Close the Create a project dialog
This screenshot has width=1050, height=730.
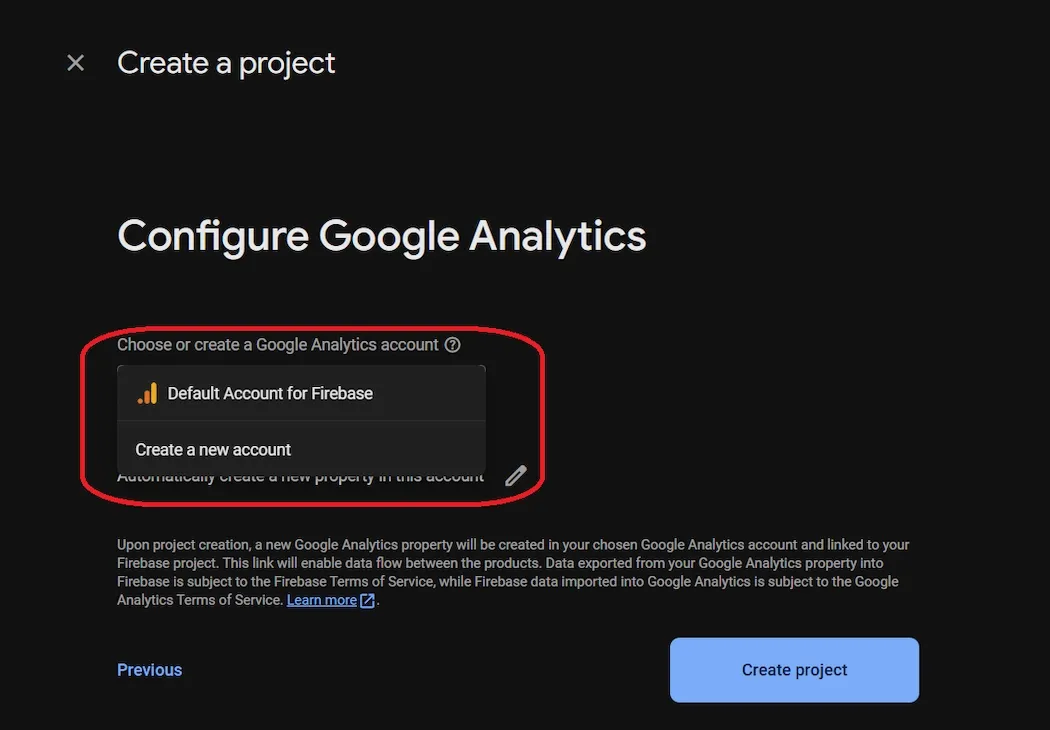point(75,63)
